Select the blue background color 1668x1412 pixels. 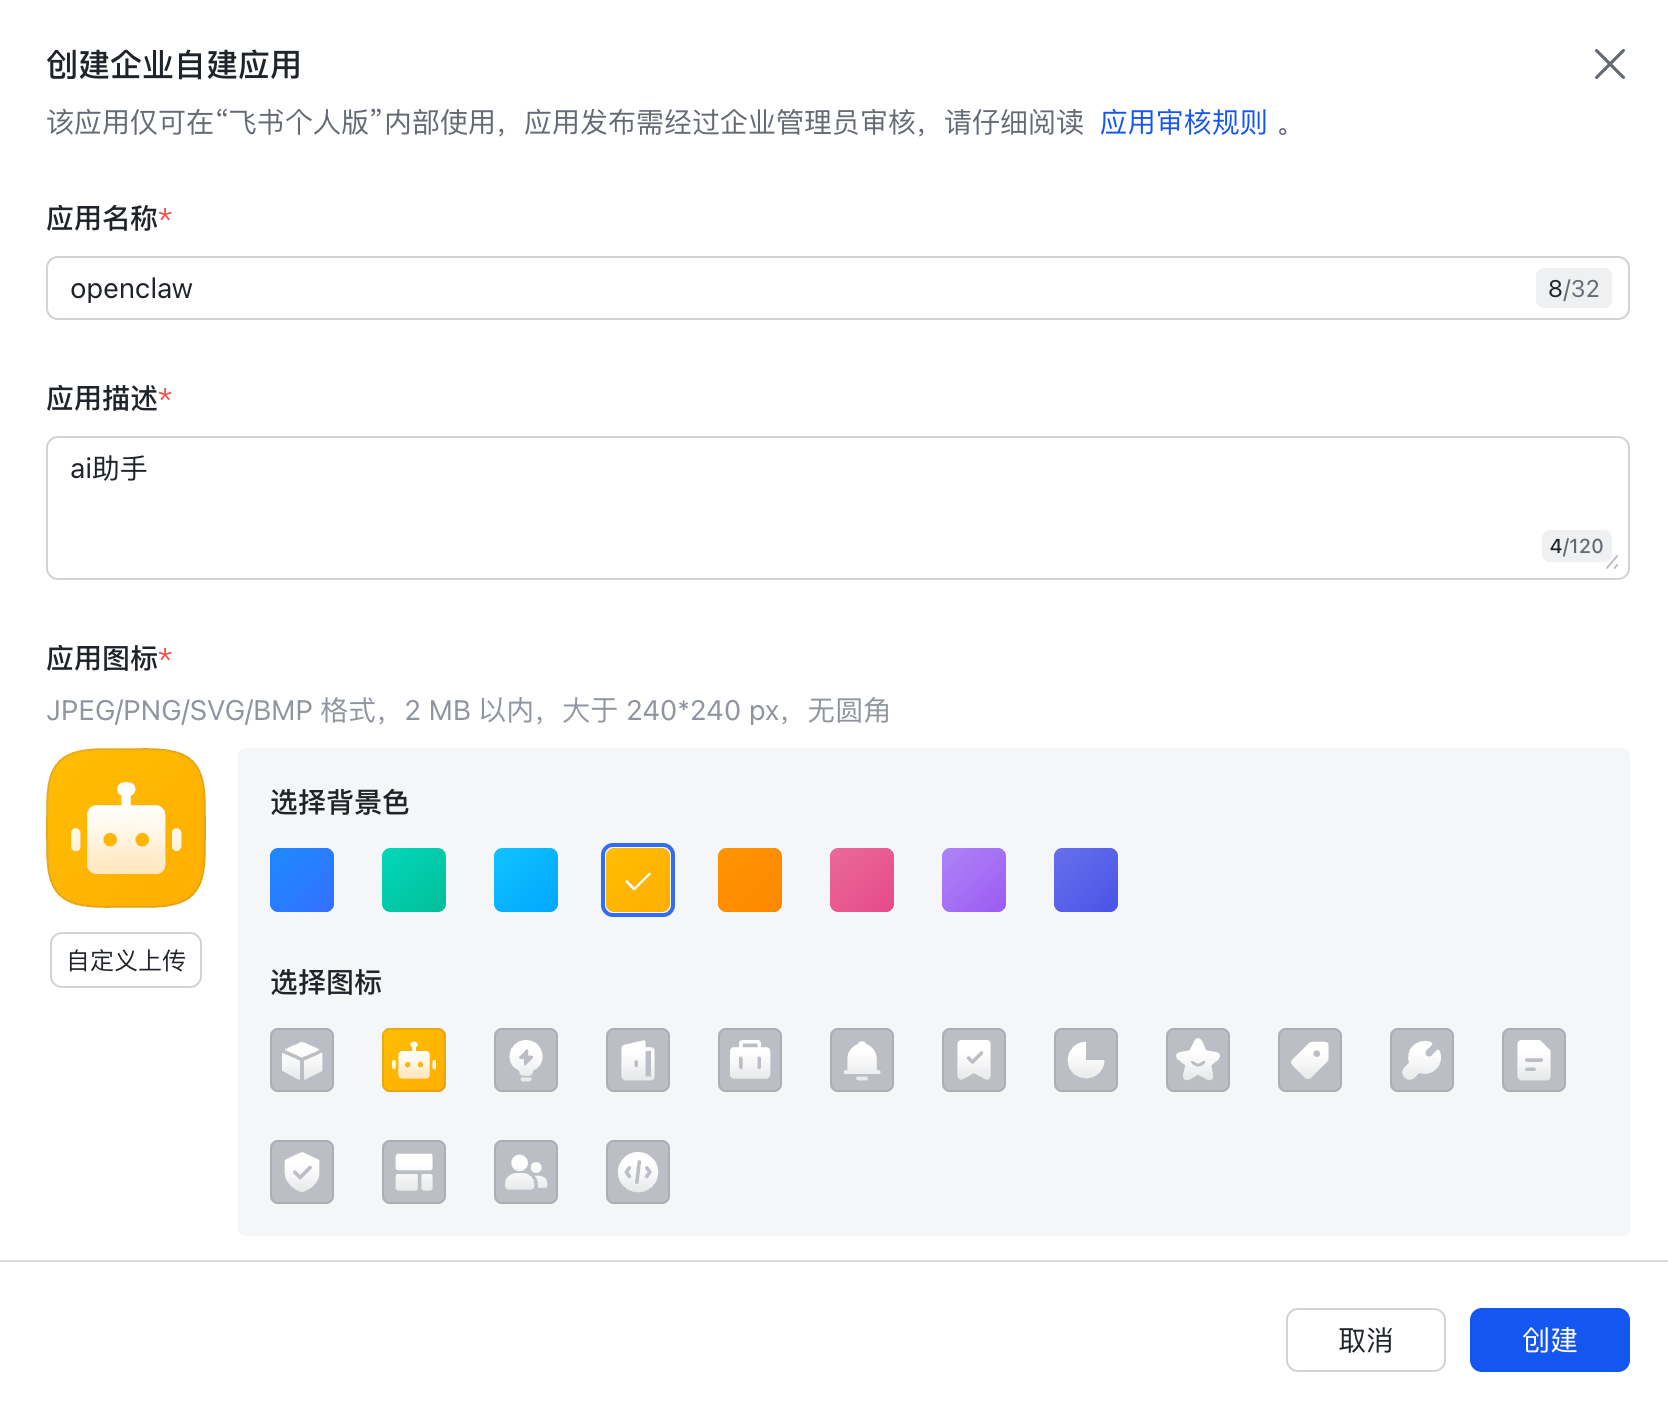[301, 880]
